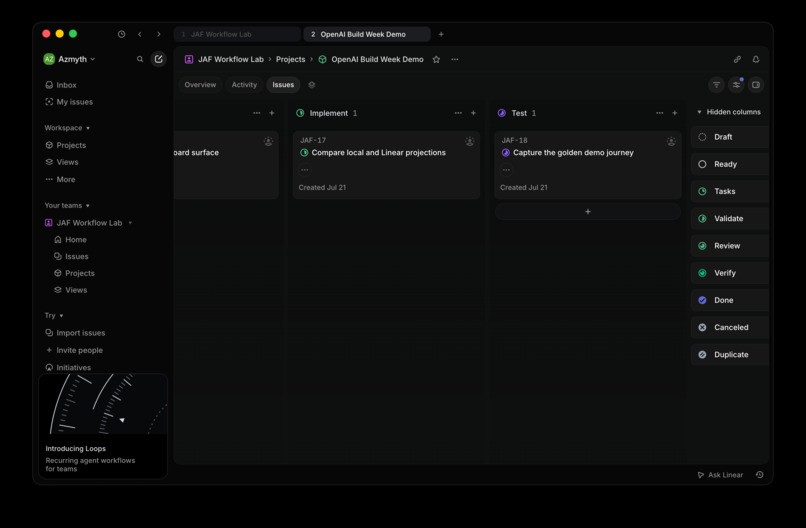Open the search icon in the sidebar
Image resolution: width=806 pixels, height=528 pixels.
click(140, 59)
